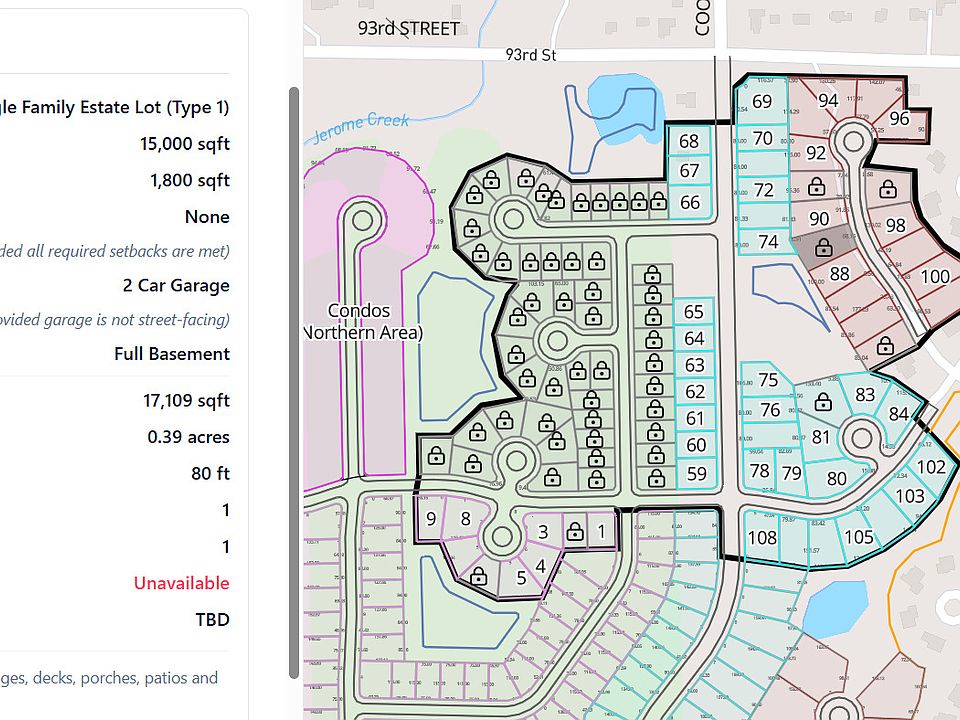Select lot 66 on the map
The image size is (960, 720).
690,203
